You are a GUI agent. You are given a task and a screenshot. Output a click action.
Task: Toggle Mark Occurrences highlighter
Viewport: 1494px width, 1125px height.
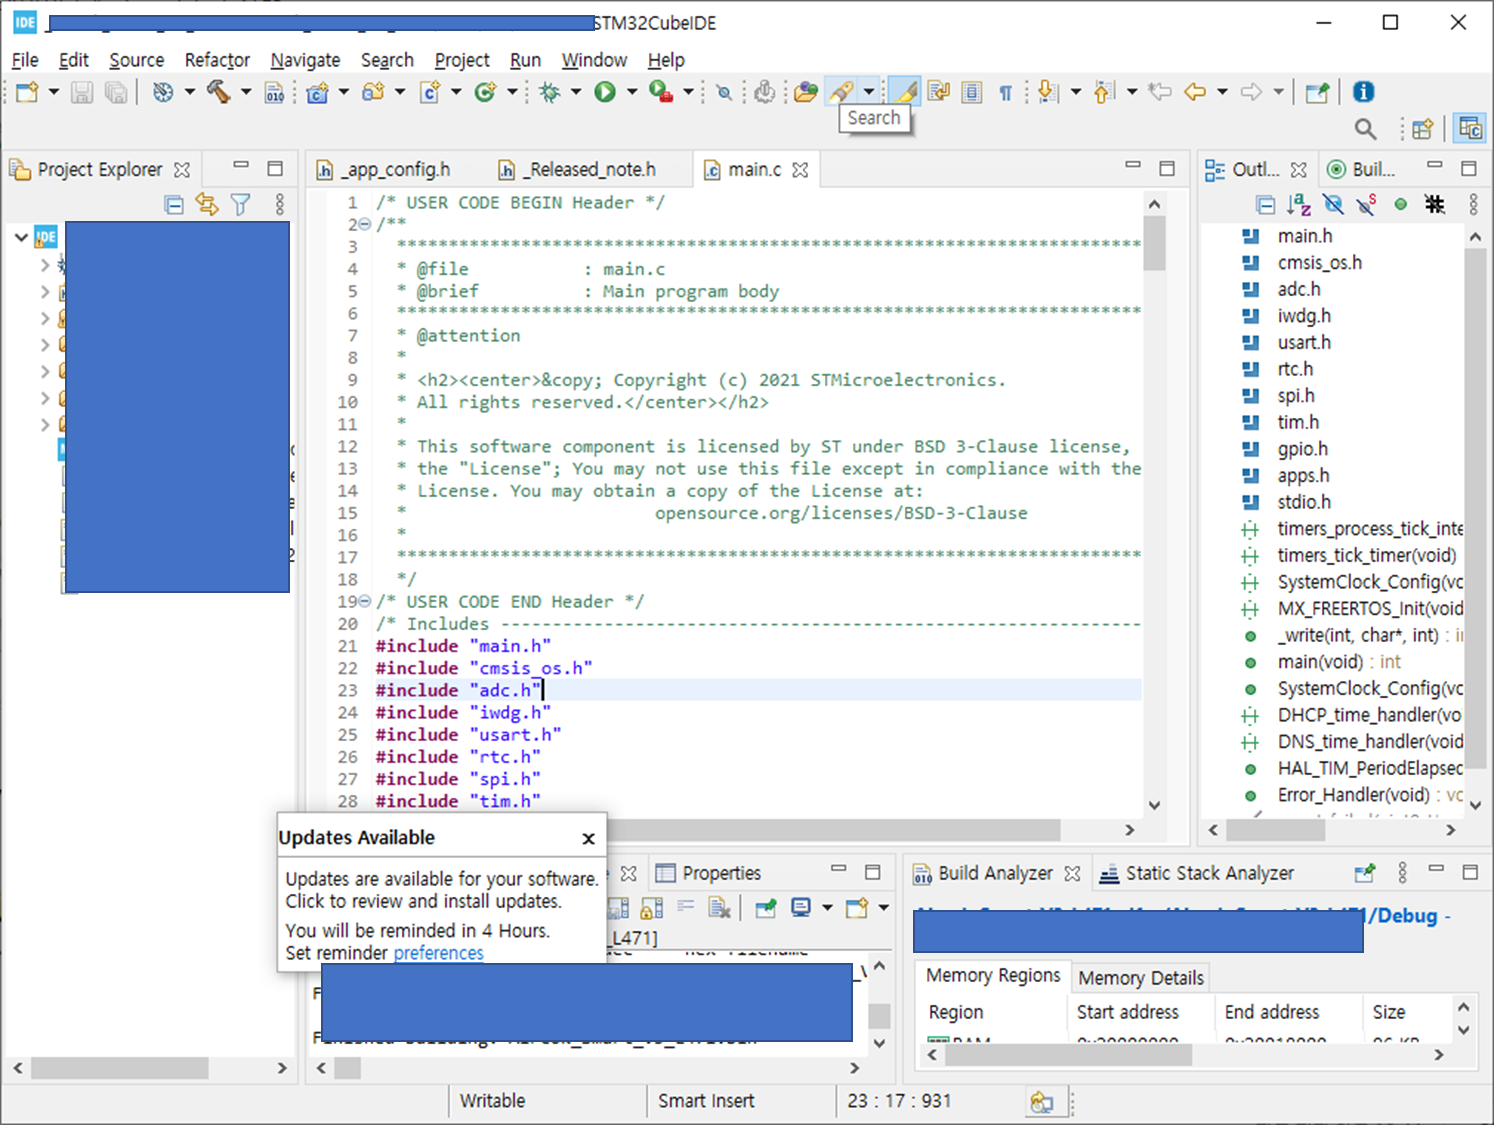(x=905, y=92)
